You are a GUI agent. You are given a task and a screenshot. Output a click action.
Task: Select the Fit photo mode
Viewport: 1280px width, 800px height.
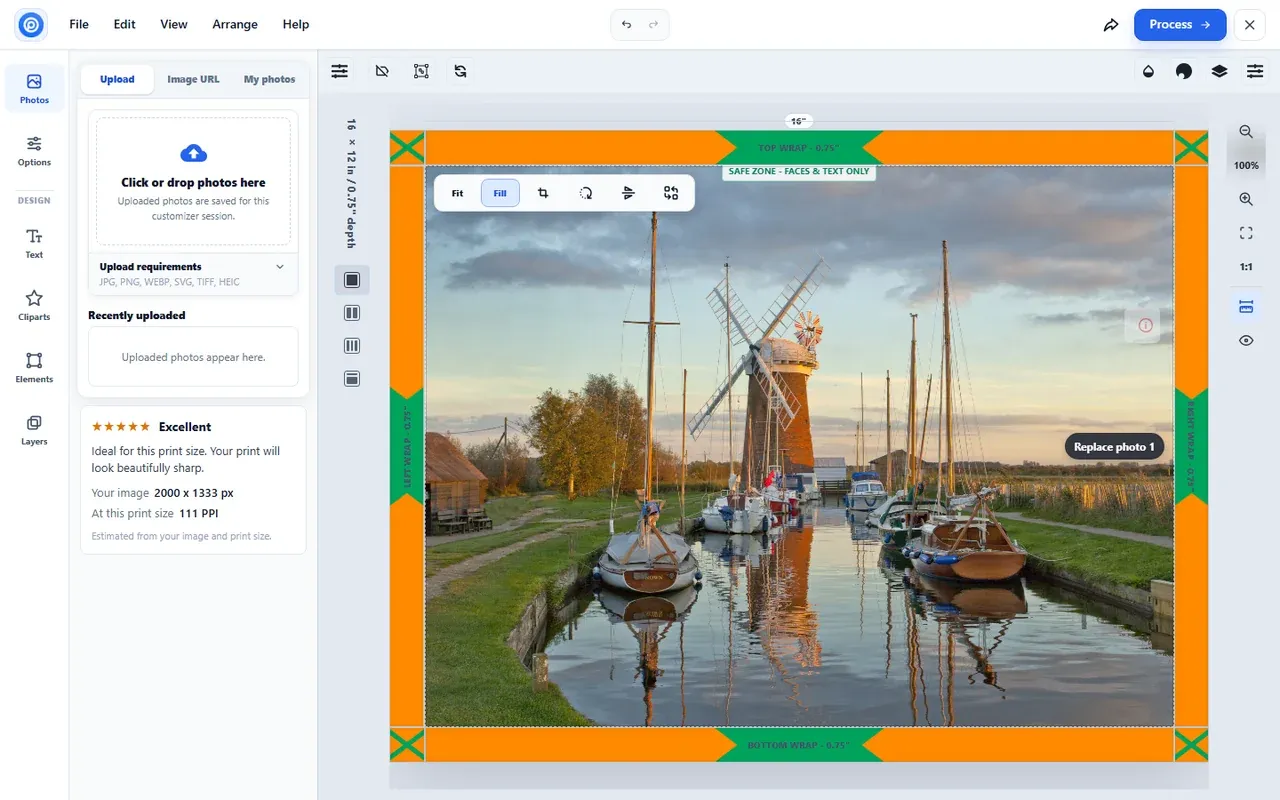457,193
